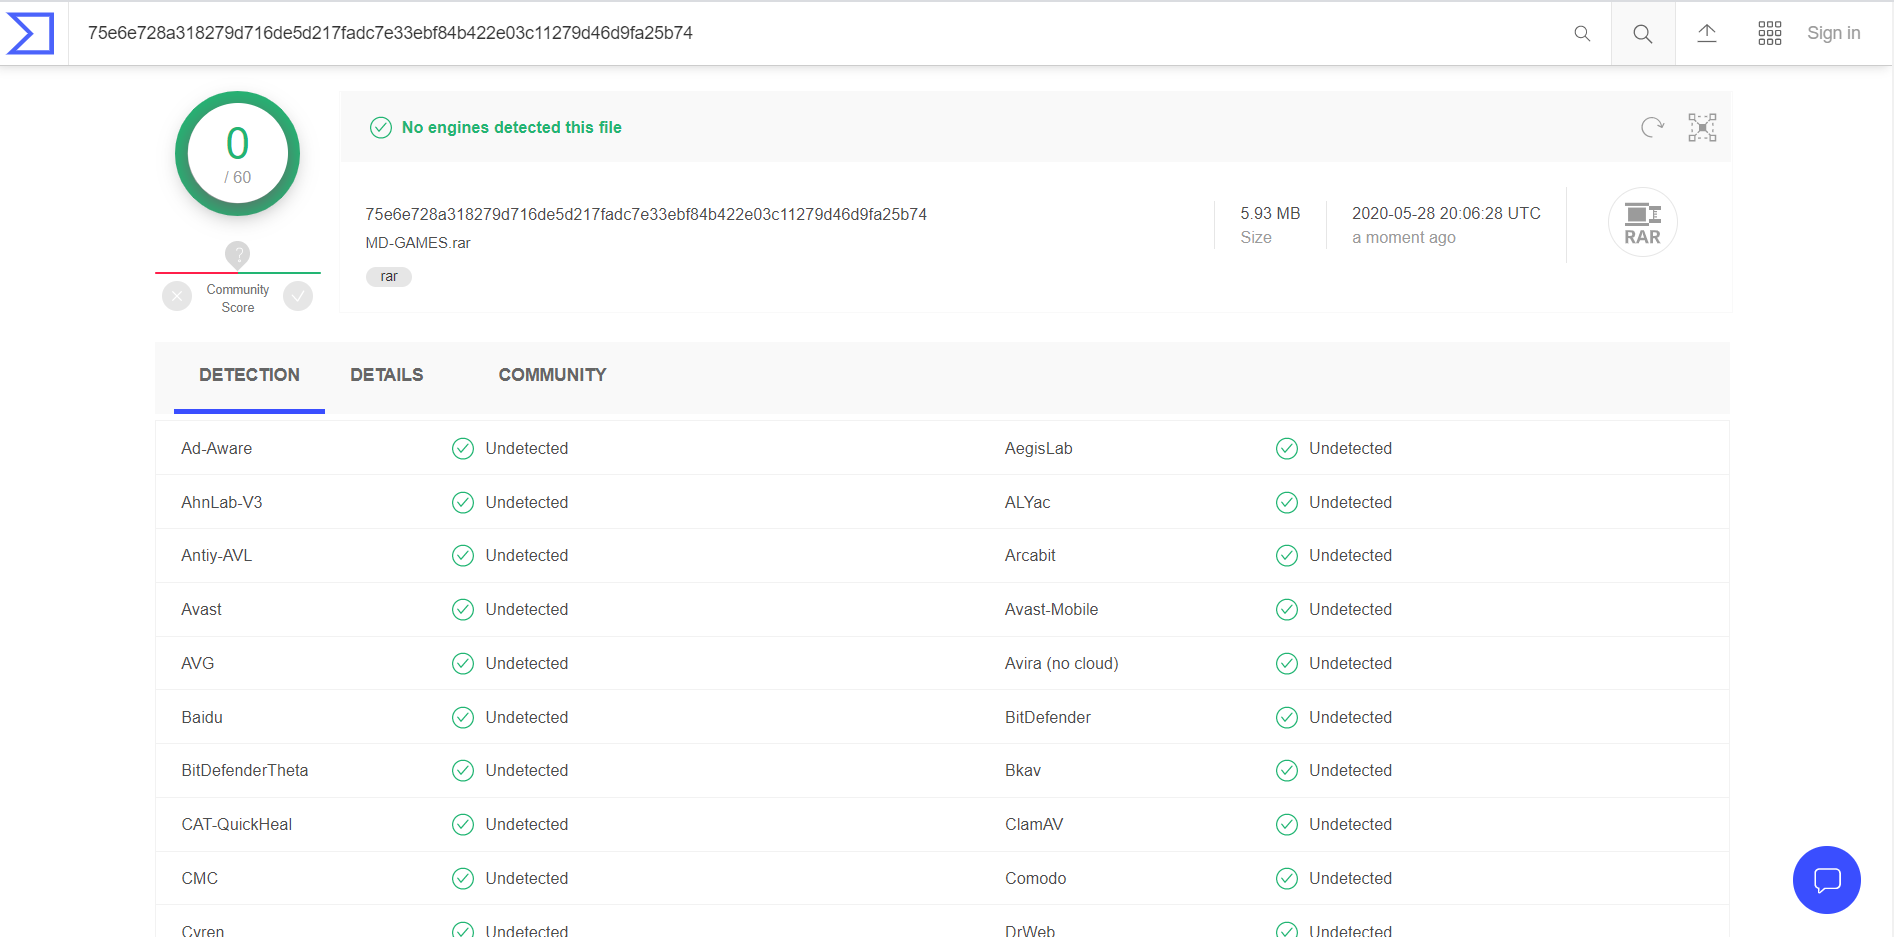Click Antiy-AVL's undetected check icon
1894x937 pixels.
[463, 555]
